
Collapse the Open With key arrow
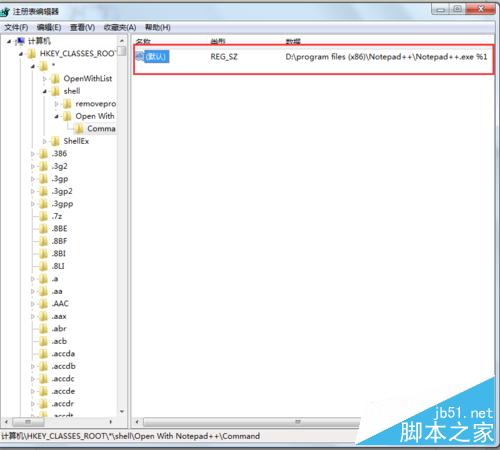click(x=56, y=116)
